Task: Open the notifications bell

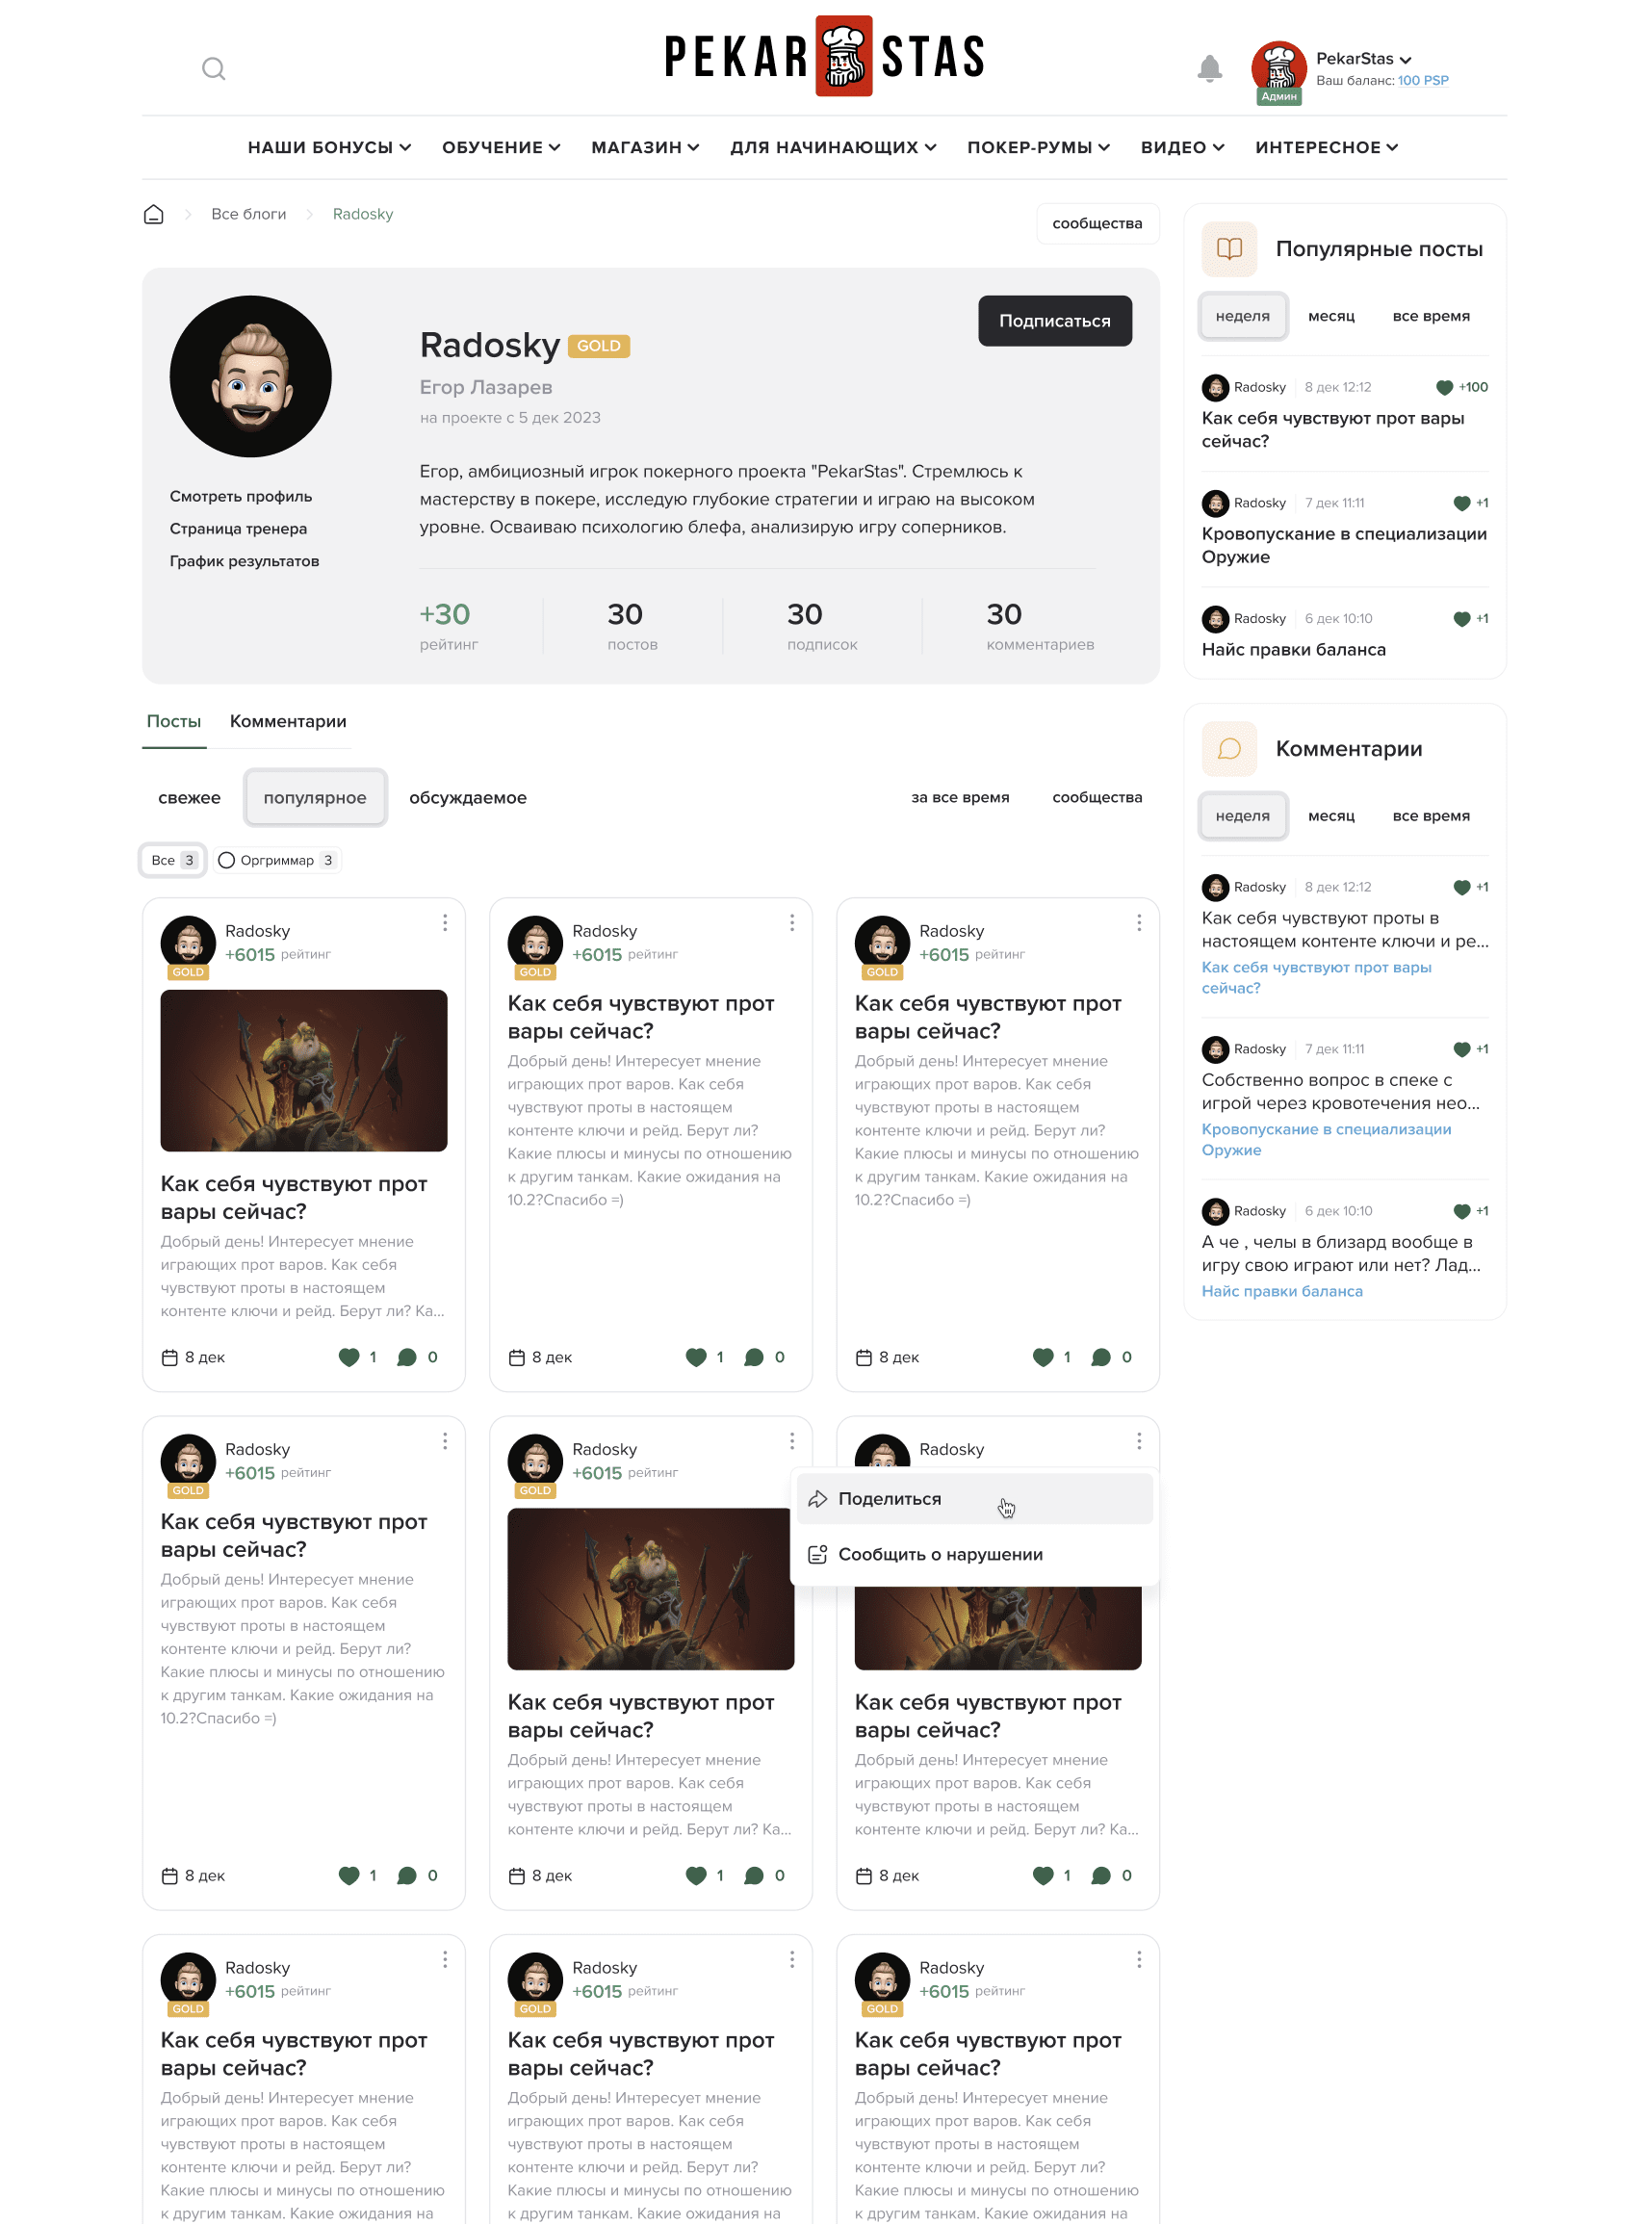Action: coord(1209,68)
